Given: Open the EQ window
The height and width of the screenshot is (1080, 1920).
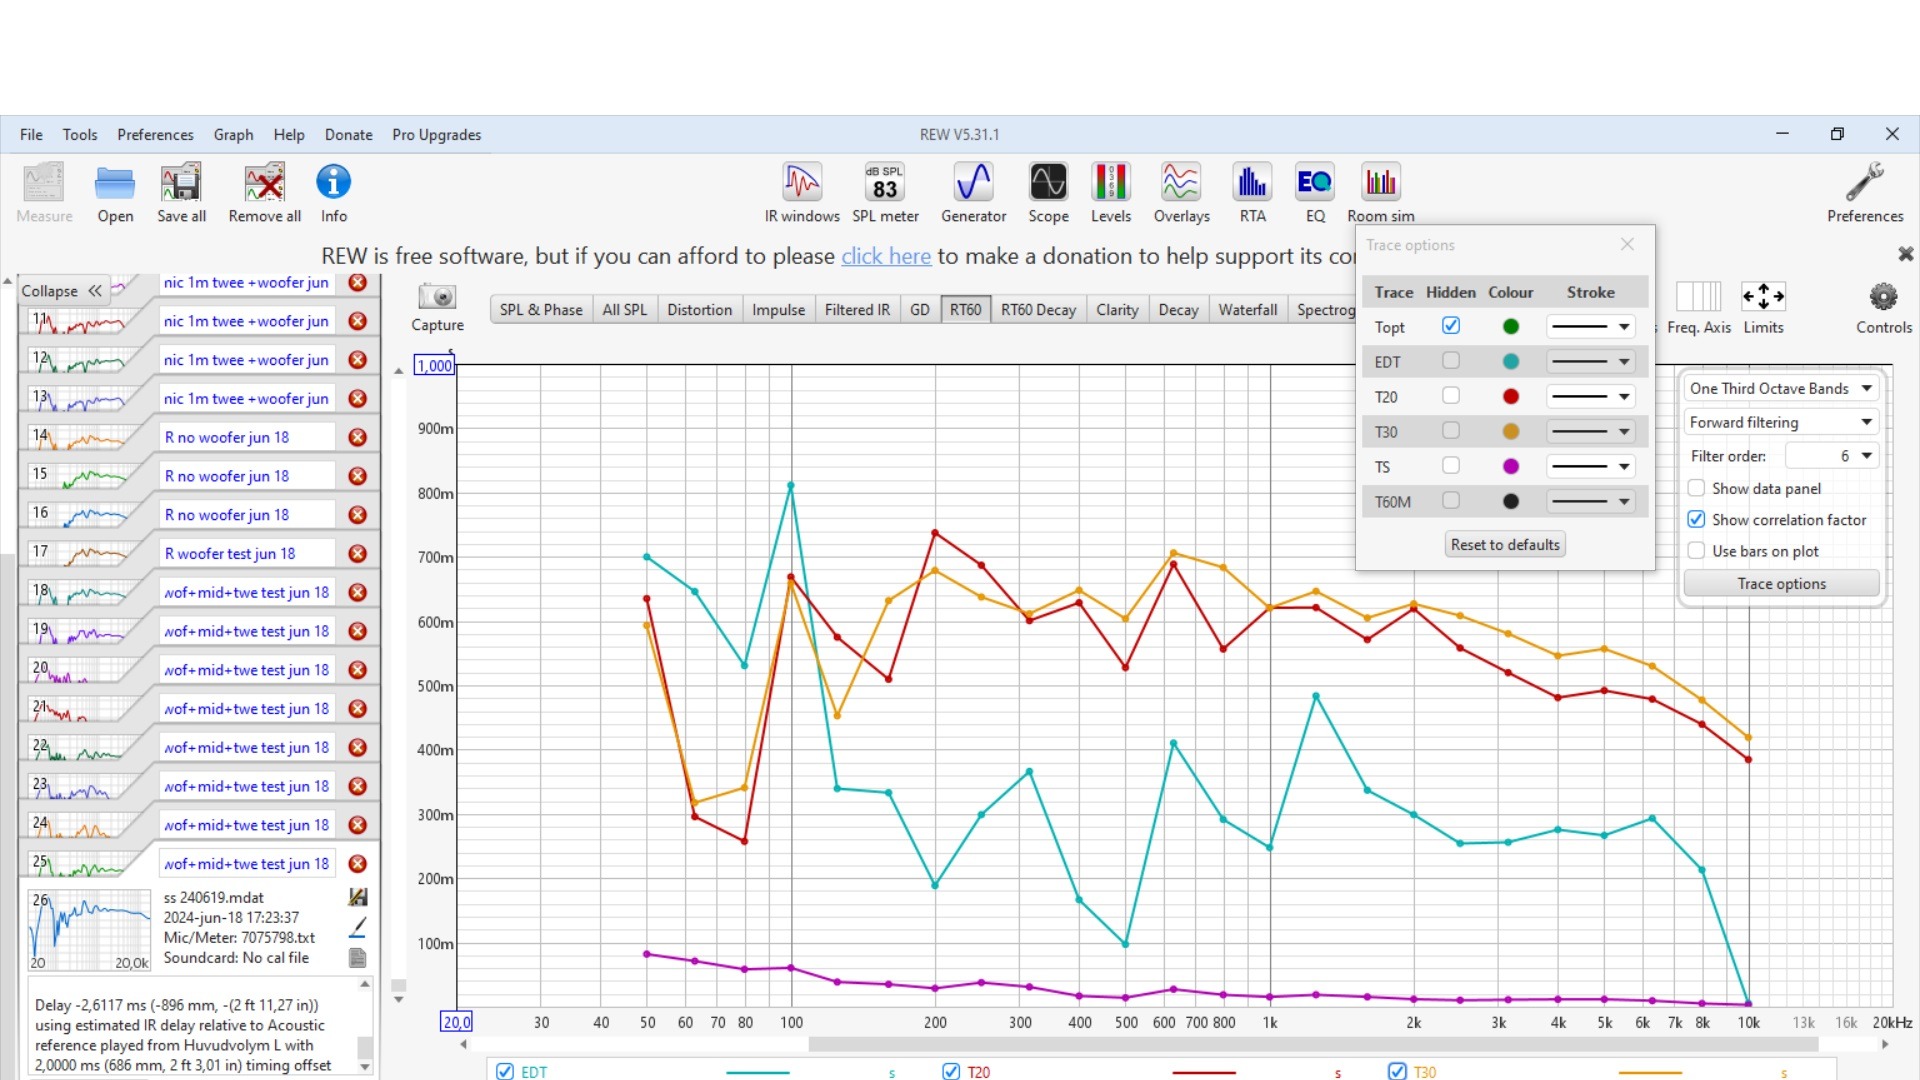Looking at the screenshot, I should pyautogui.click(x=1315, y=193).
